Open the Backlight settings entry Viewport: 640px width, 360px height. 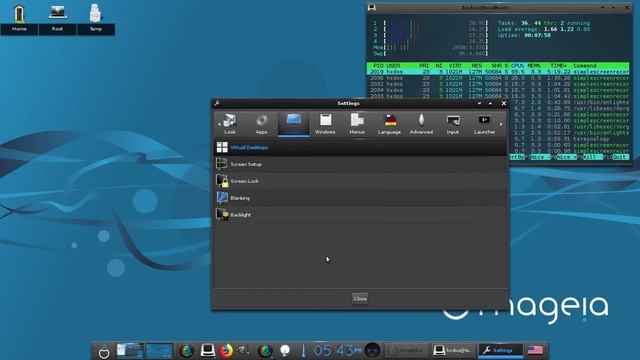(x=361, y=215)
